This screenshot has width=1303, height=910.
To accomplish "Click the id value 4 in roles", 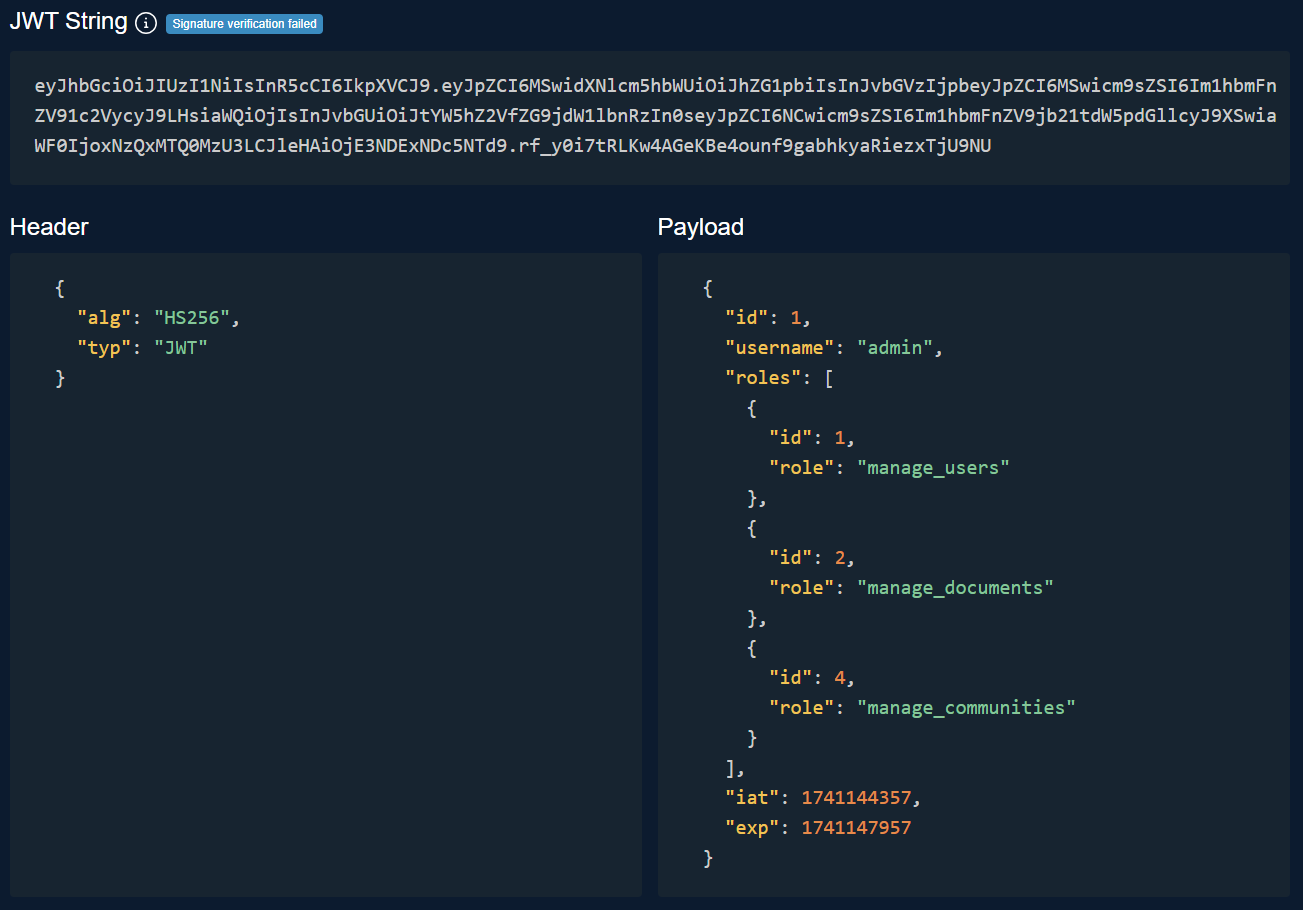I will (x=840, y=678).
